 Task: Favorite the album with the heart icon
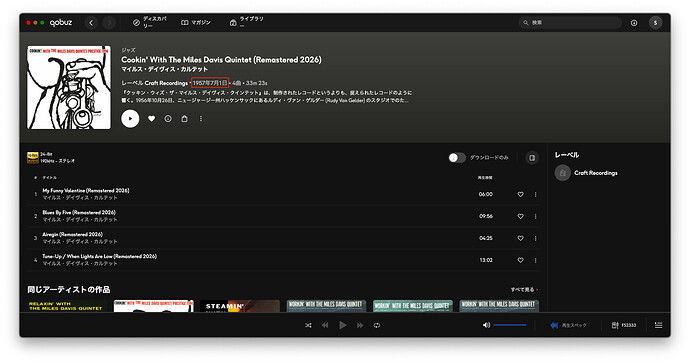tap(151, 119)
